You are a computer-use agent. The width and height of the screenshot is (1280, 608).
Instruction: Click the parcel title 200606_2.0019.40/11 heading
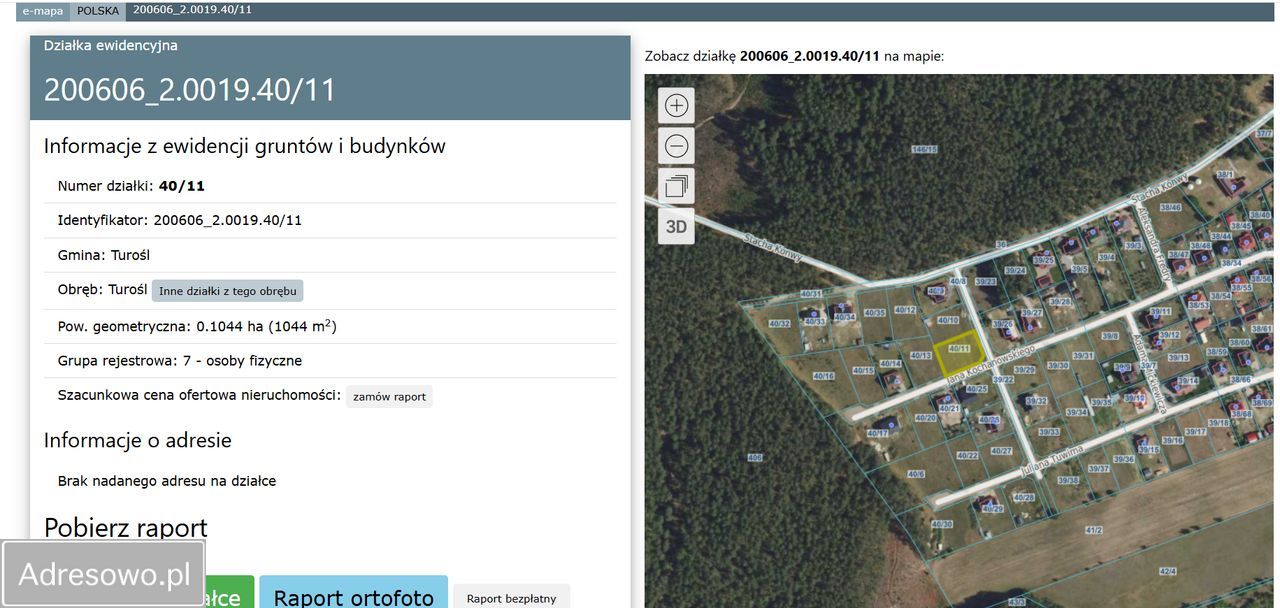click(x=190, y=90)
